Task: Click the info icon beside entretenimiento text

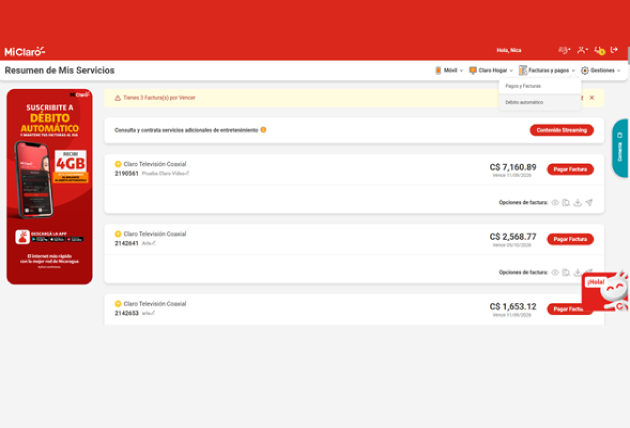Action: (x=263, y=130)
